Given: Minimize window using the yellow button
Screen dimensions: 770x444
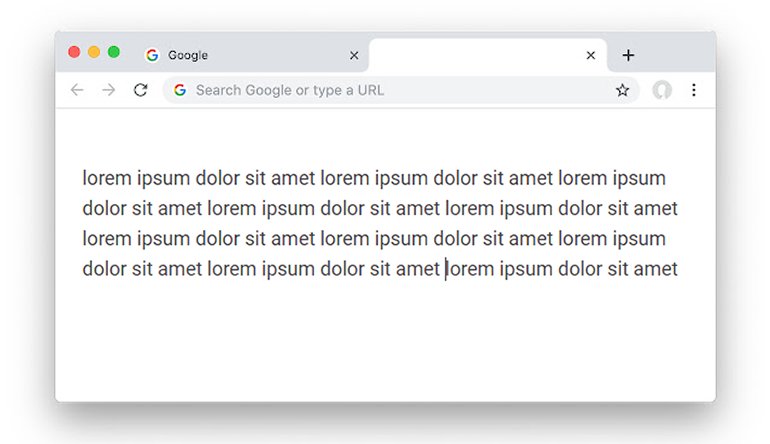Looking at the screenshot, I should pos(94,52).
